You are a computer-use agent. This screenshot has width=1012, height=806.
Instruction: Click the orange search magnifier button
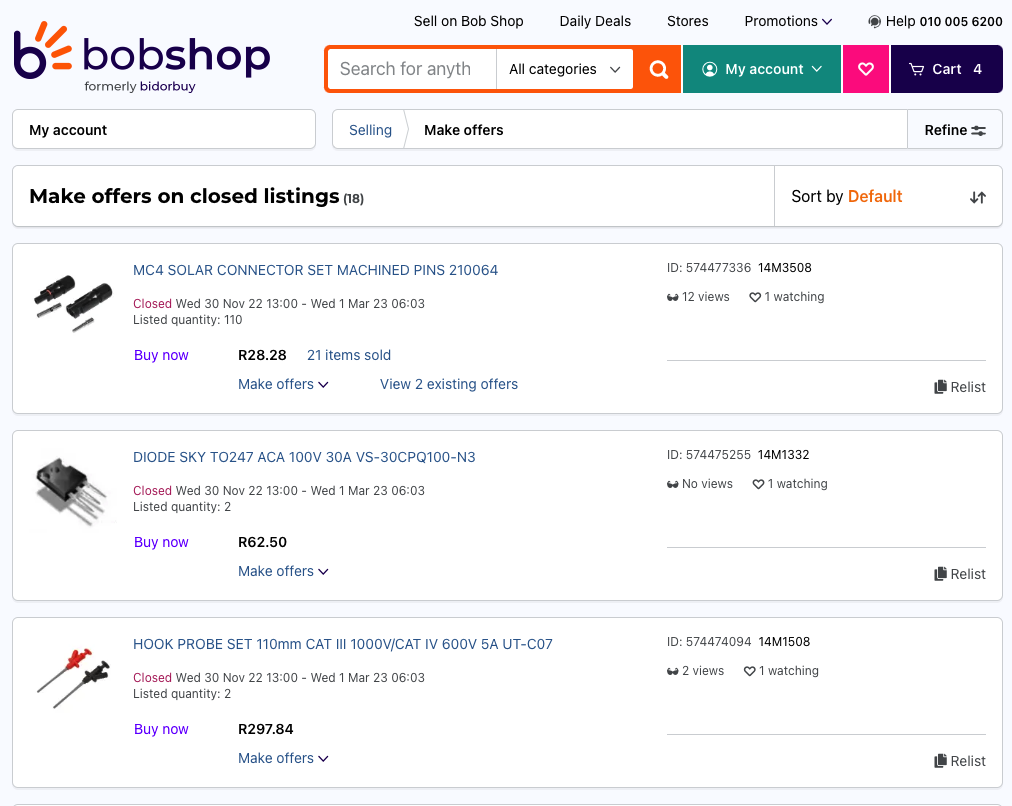[x=658, y=69]
